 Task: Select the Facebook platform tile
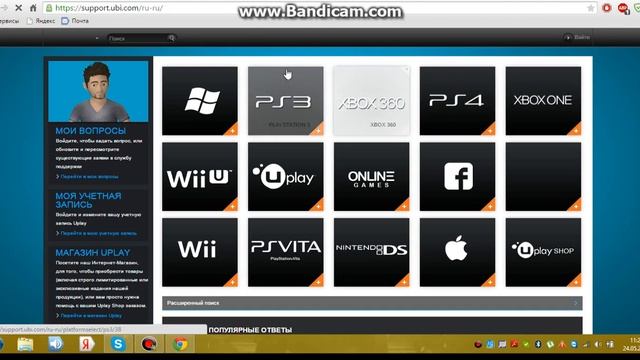coord(458,177)
